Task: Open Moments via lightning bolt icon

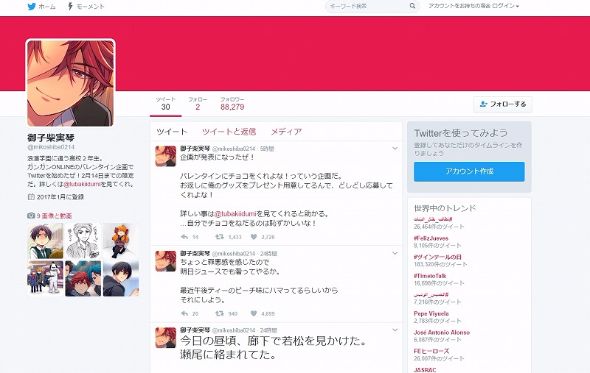Action: [x=70, y=6]
